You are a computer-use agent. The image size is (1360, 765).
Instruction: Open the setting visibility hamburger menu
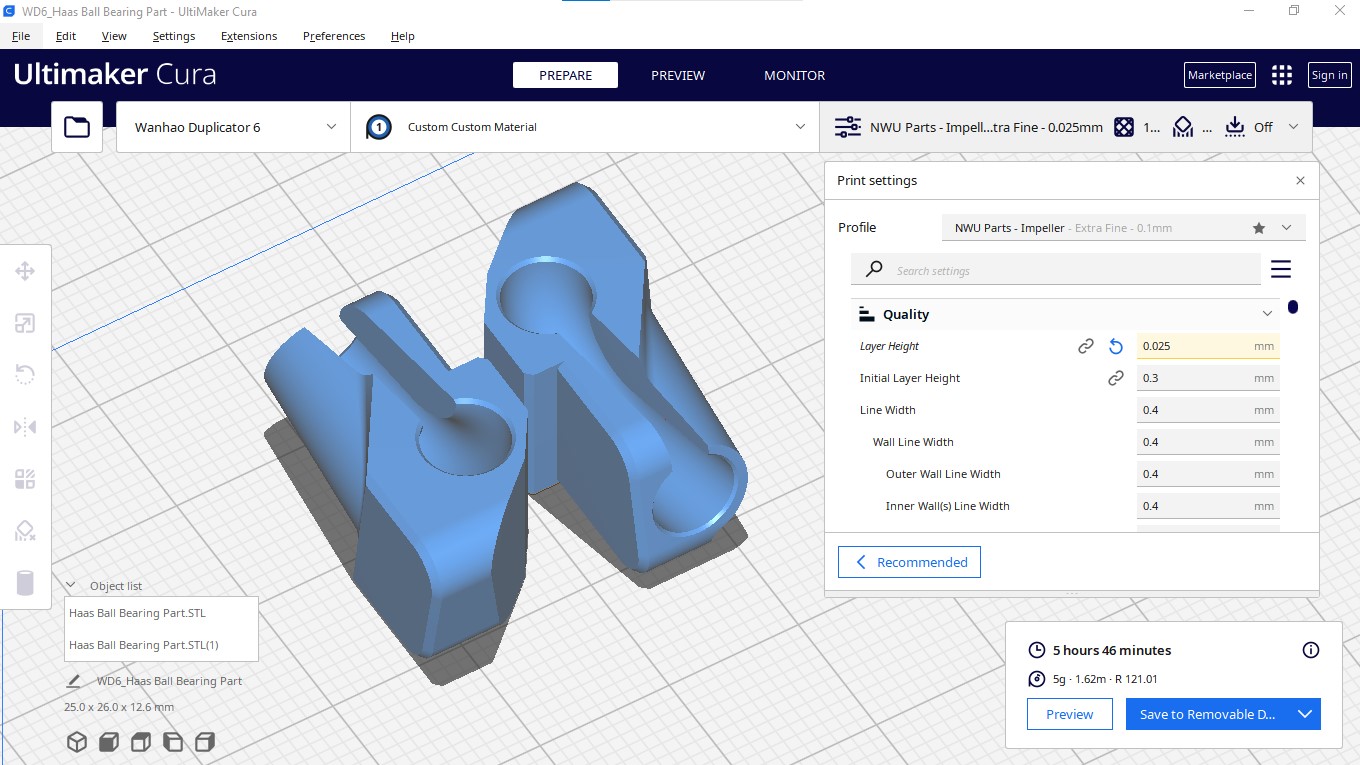[x=1281, y=269]
